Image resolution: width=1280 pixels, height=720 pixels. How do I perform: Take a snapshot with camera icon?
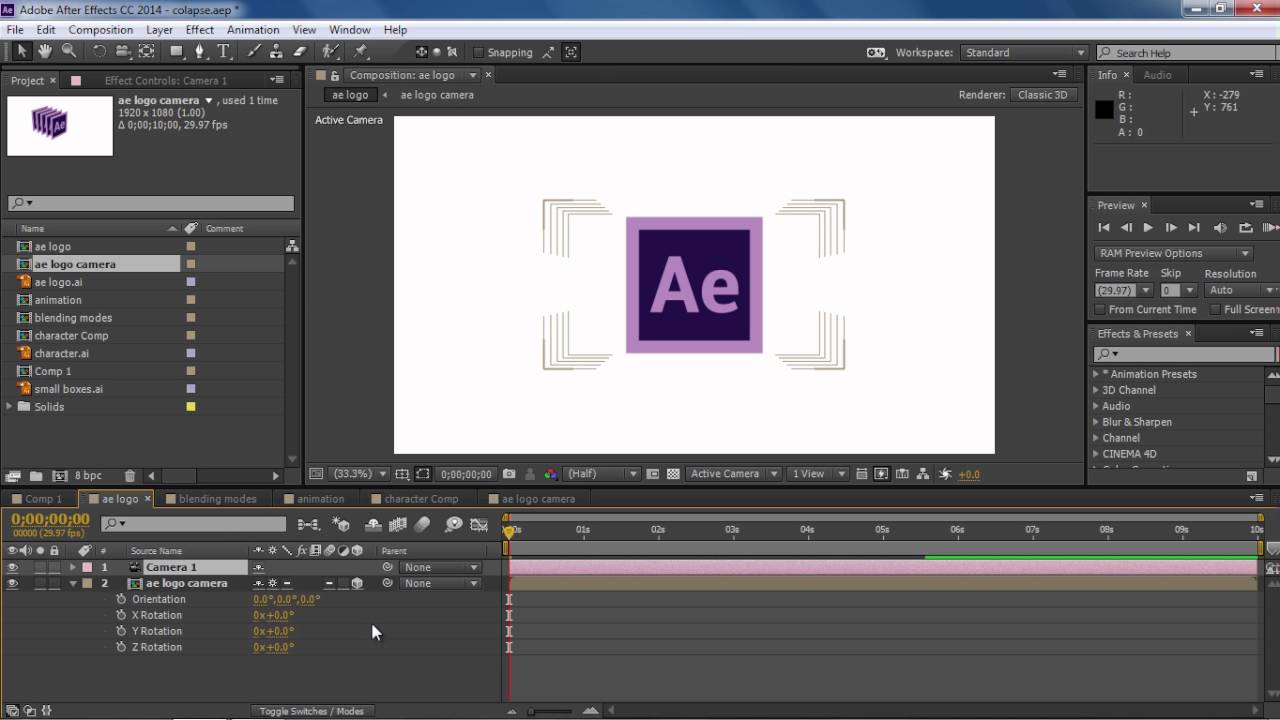click(x=509, y=474)
